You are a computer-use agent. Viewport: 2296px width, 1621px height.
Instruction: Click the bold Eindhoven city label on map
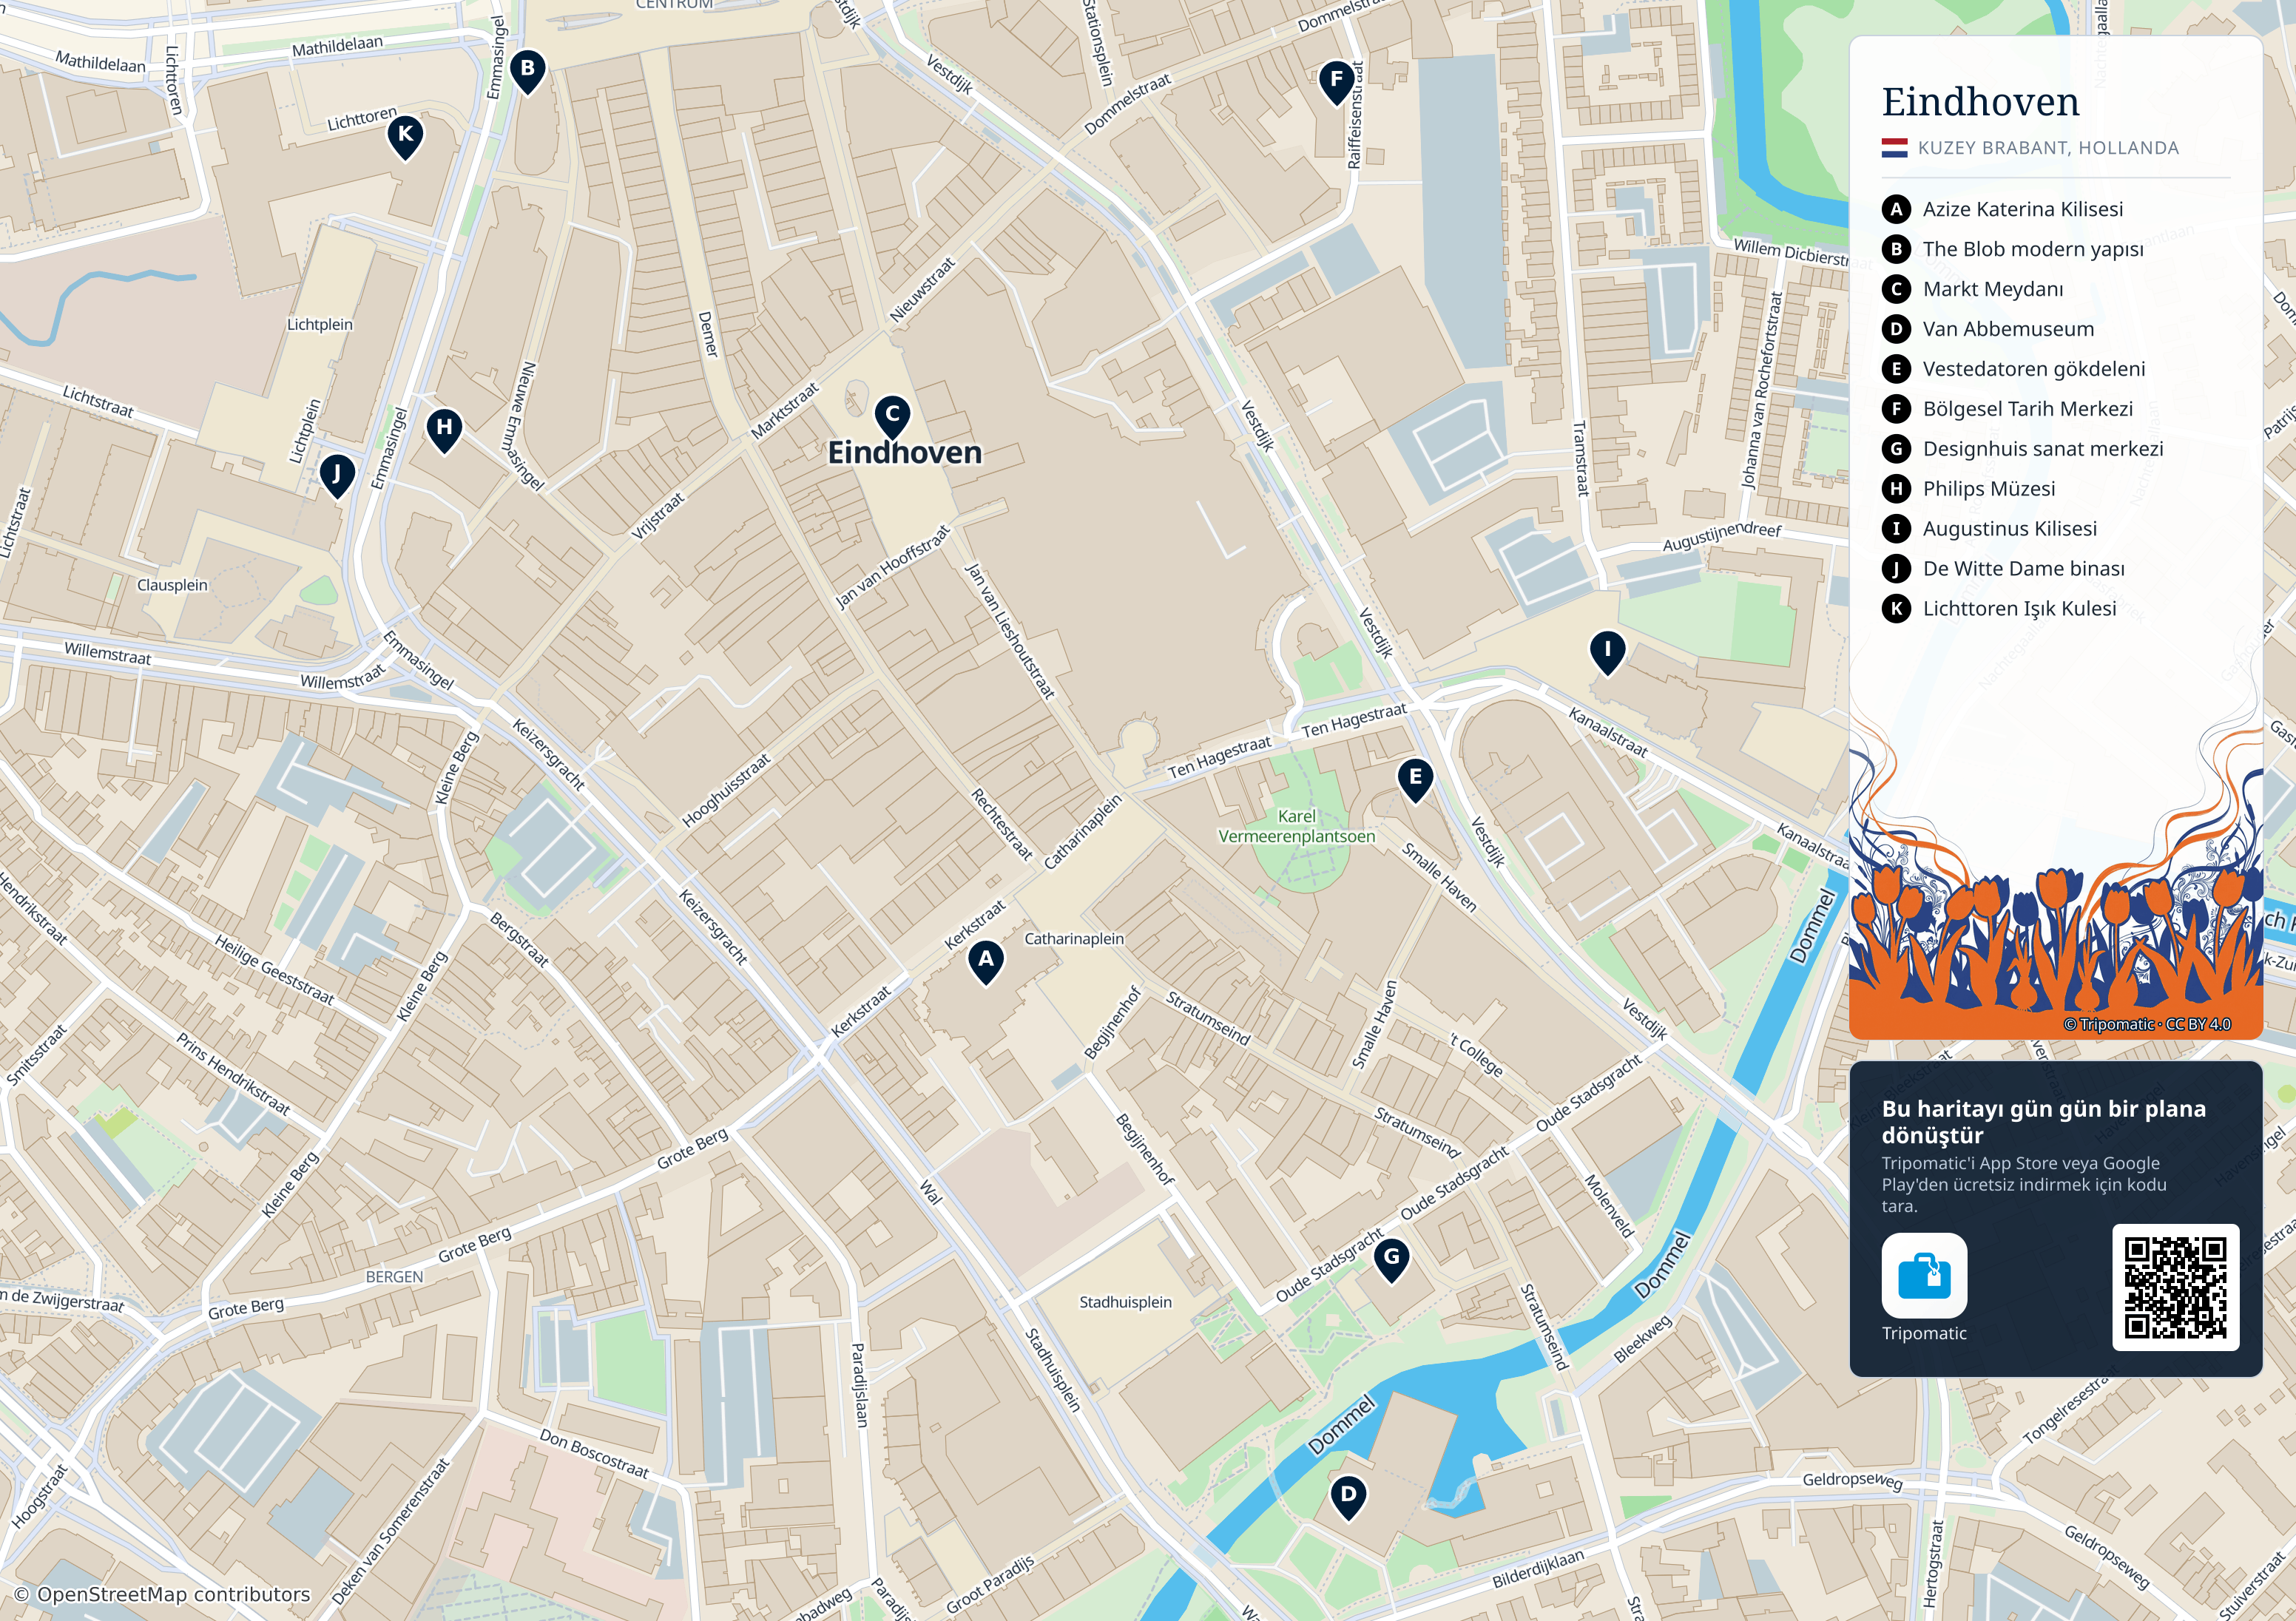[905, 453]
